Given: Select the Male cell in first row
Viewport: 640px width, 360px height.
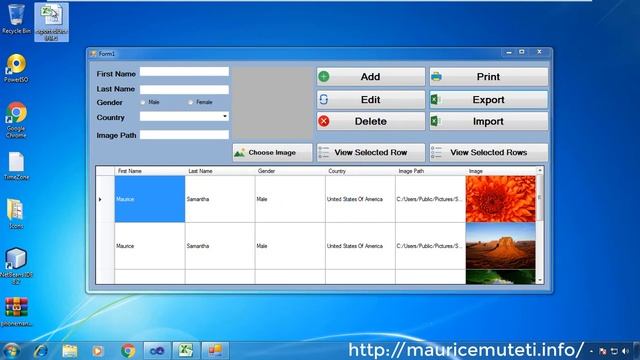Looking at the screenshot, I should (x=290, y=199).
